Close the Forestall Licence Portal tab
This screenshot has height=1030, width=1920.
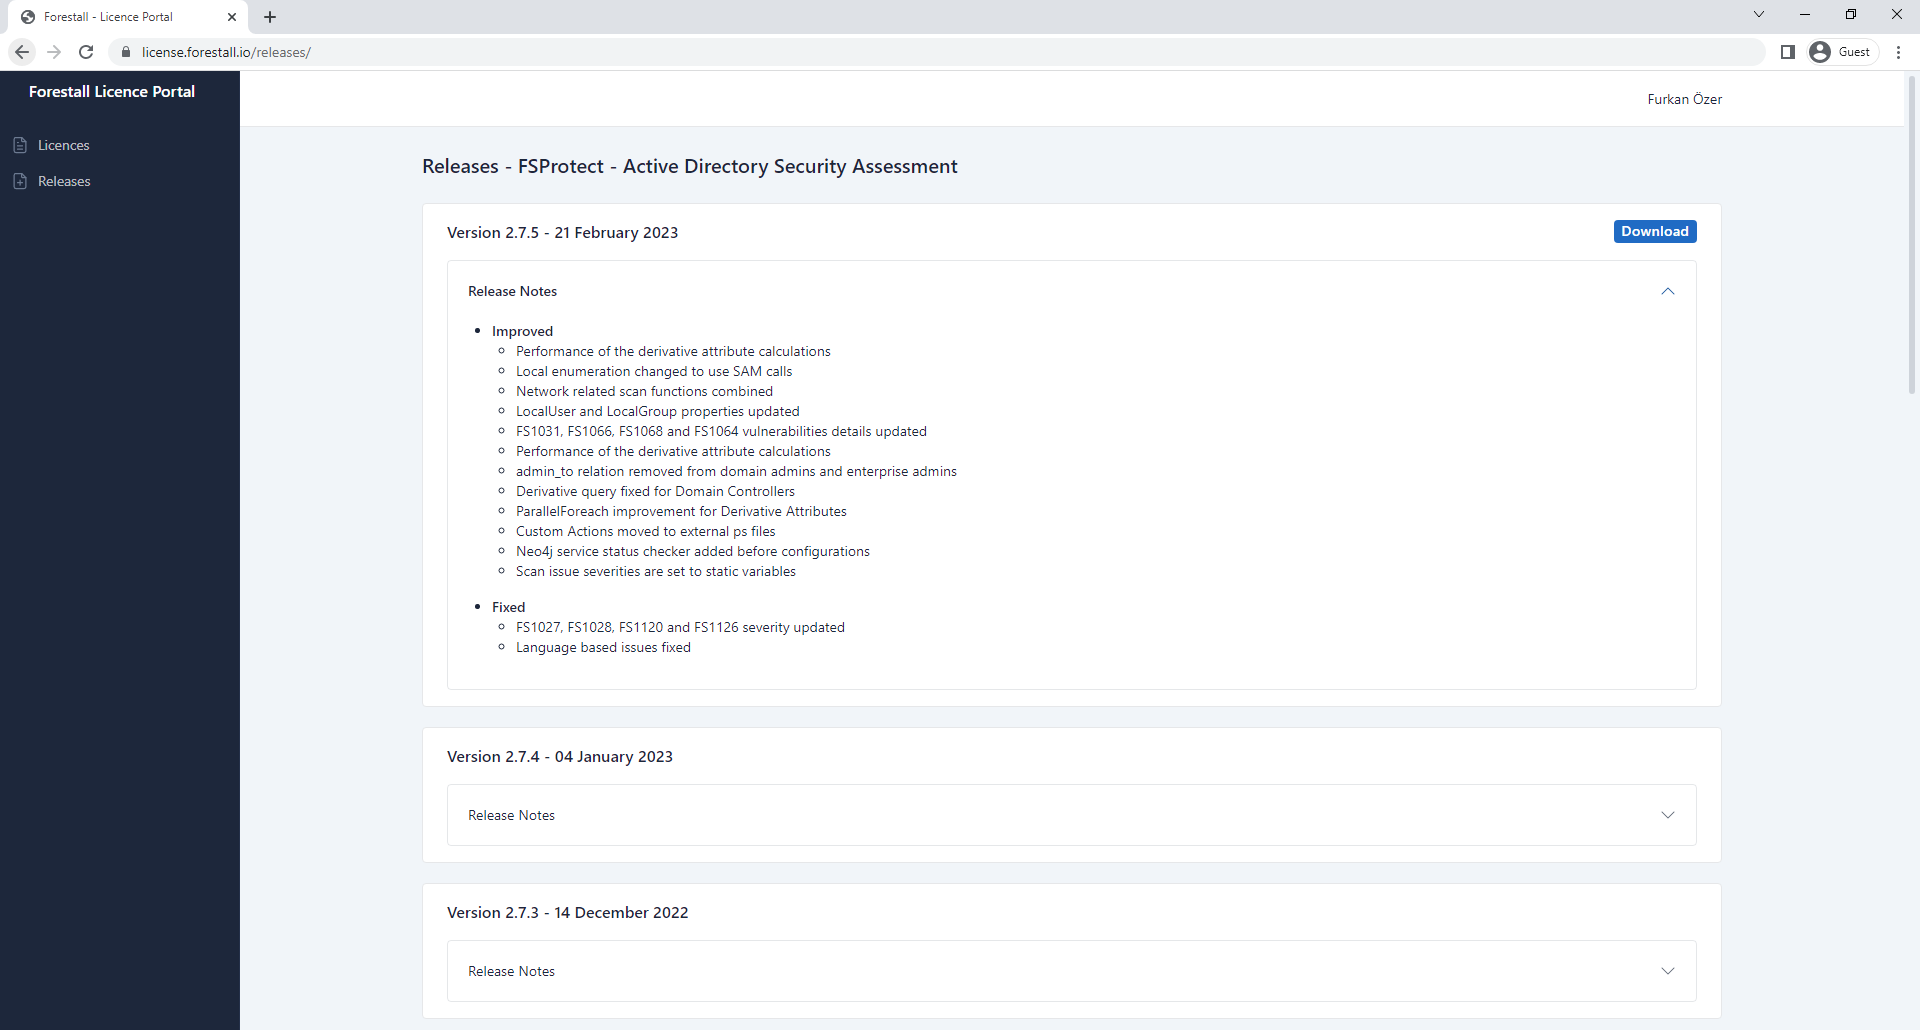coord(232,17)
